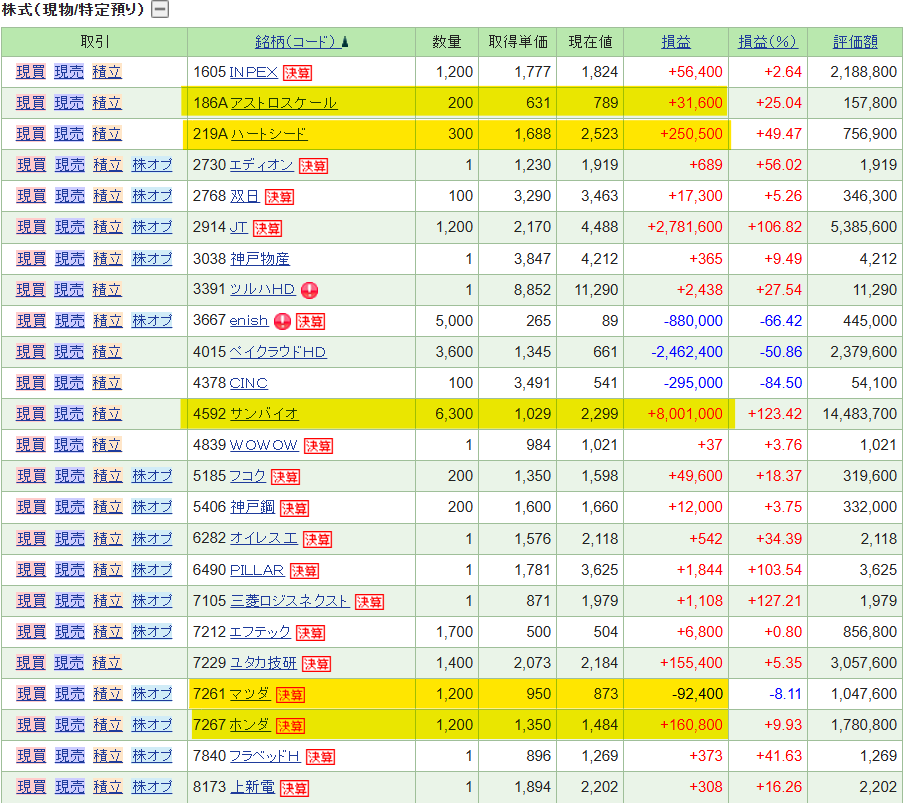Click 現売 for the マツダ row
The height and width of the screenshot is (803, 903).
70,694
